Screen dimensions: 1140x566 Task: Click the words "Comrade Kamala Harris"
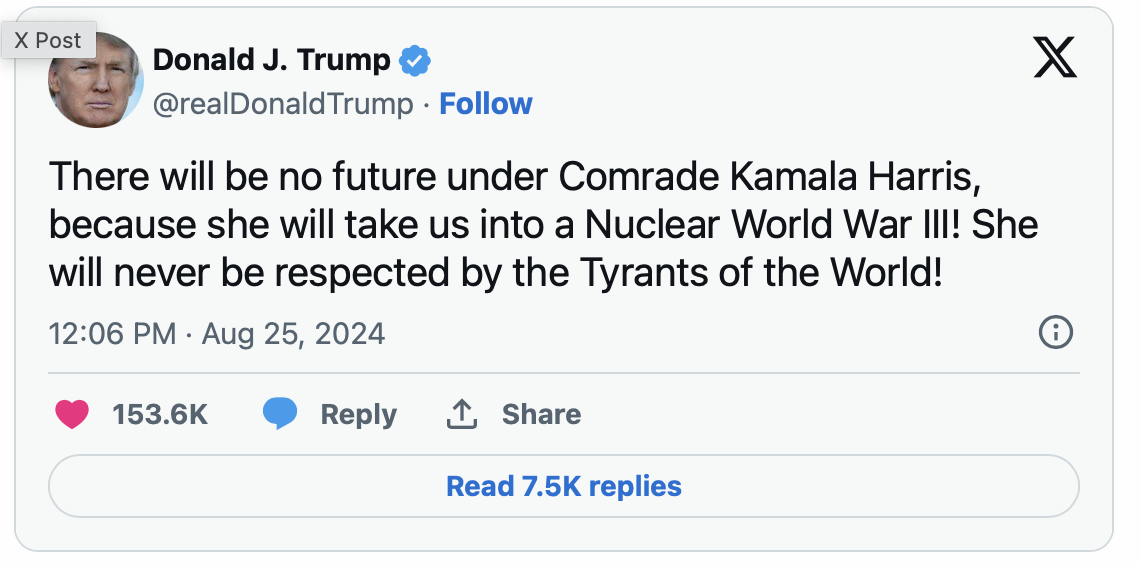click(x=766, y=177)
